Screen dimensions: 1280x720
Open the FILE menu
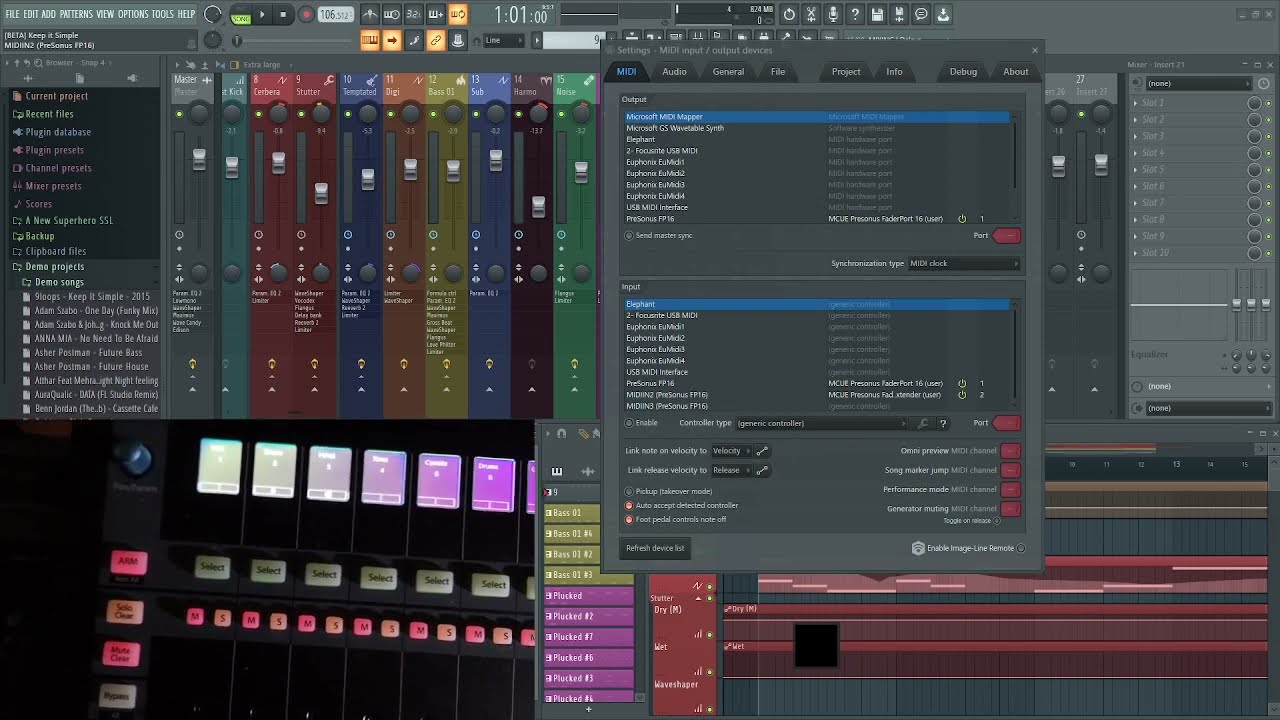[12, 14]
